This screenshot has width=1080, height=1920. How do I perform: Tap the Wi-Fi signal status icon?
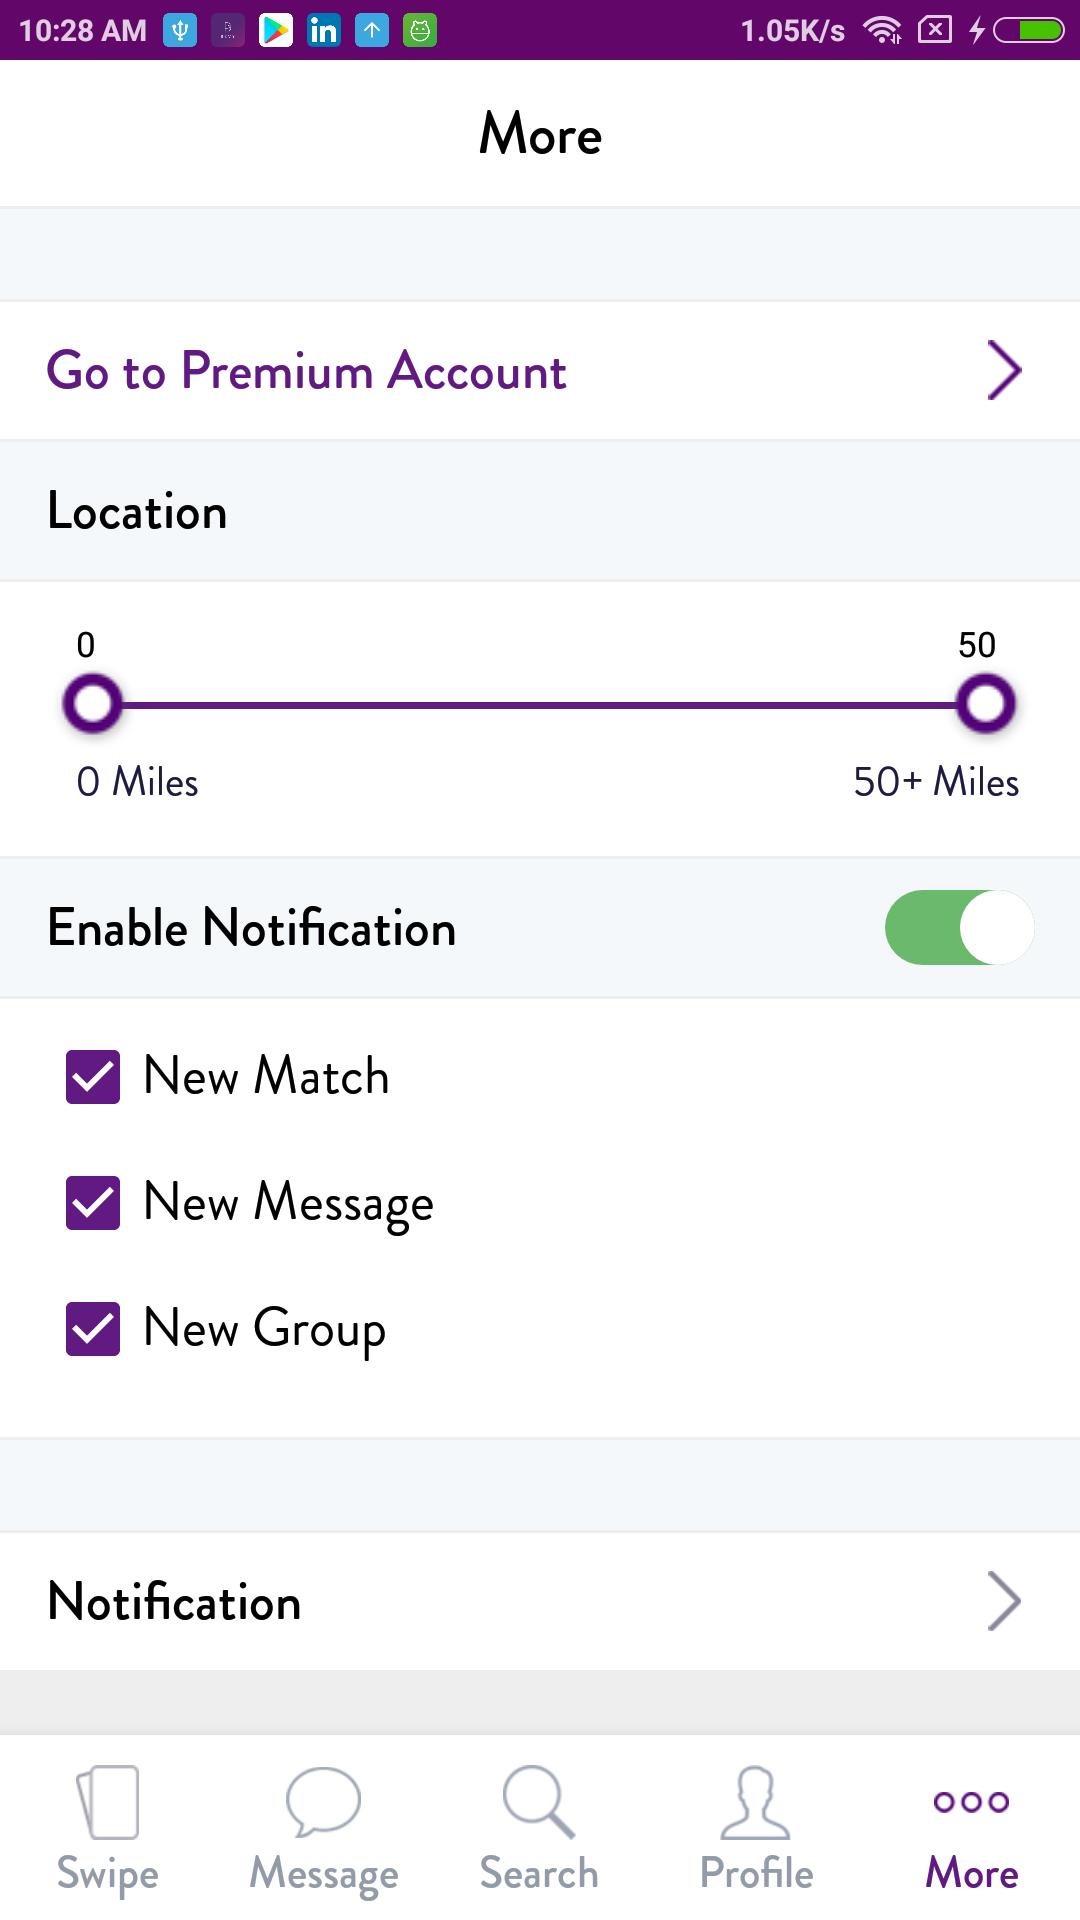(x=882, y=30)
